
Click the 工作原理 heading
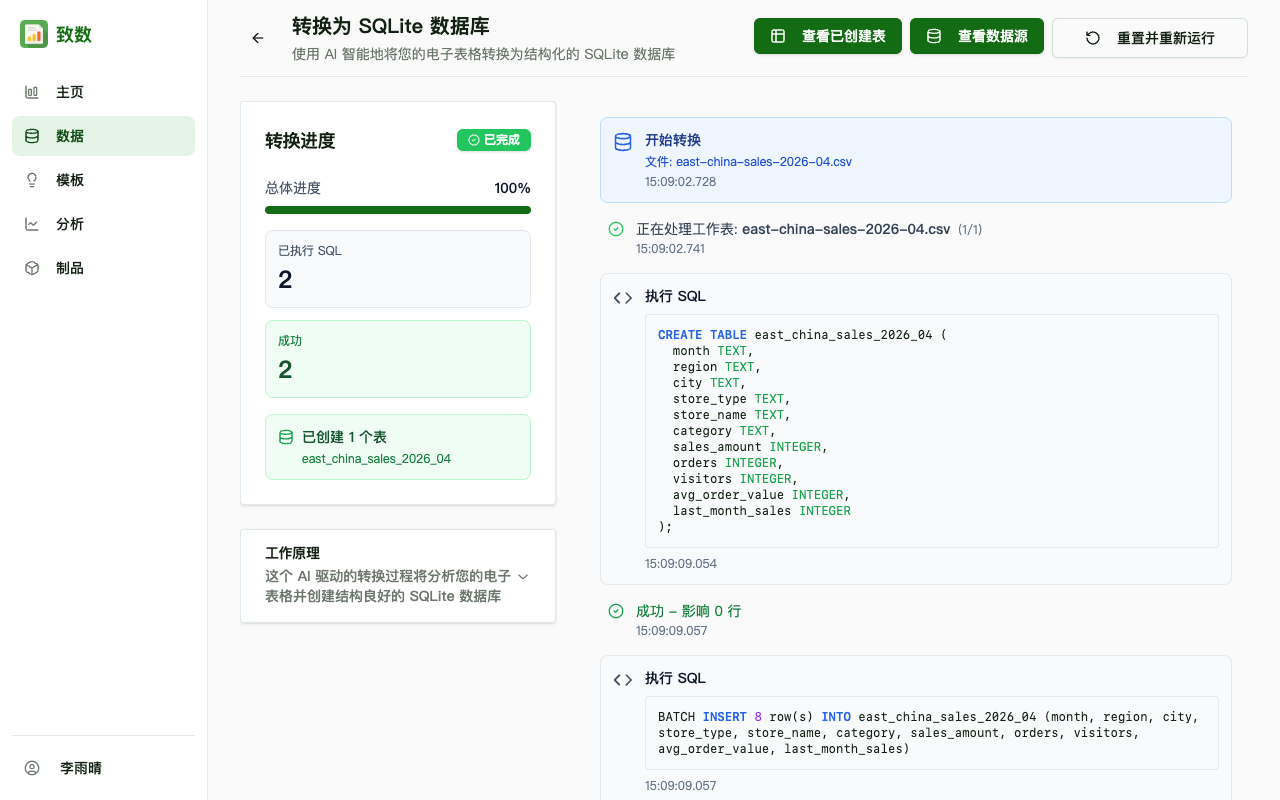point(292,553)
